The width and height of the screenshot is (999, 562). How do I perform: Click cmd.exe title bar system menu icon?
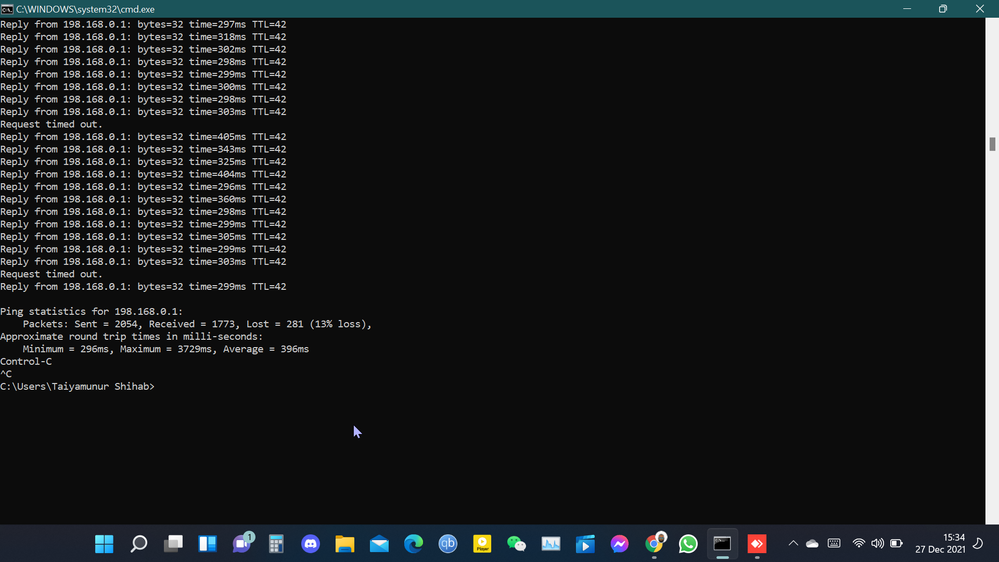(7, 9)
